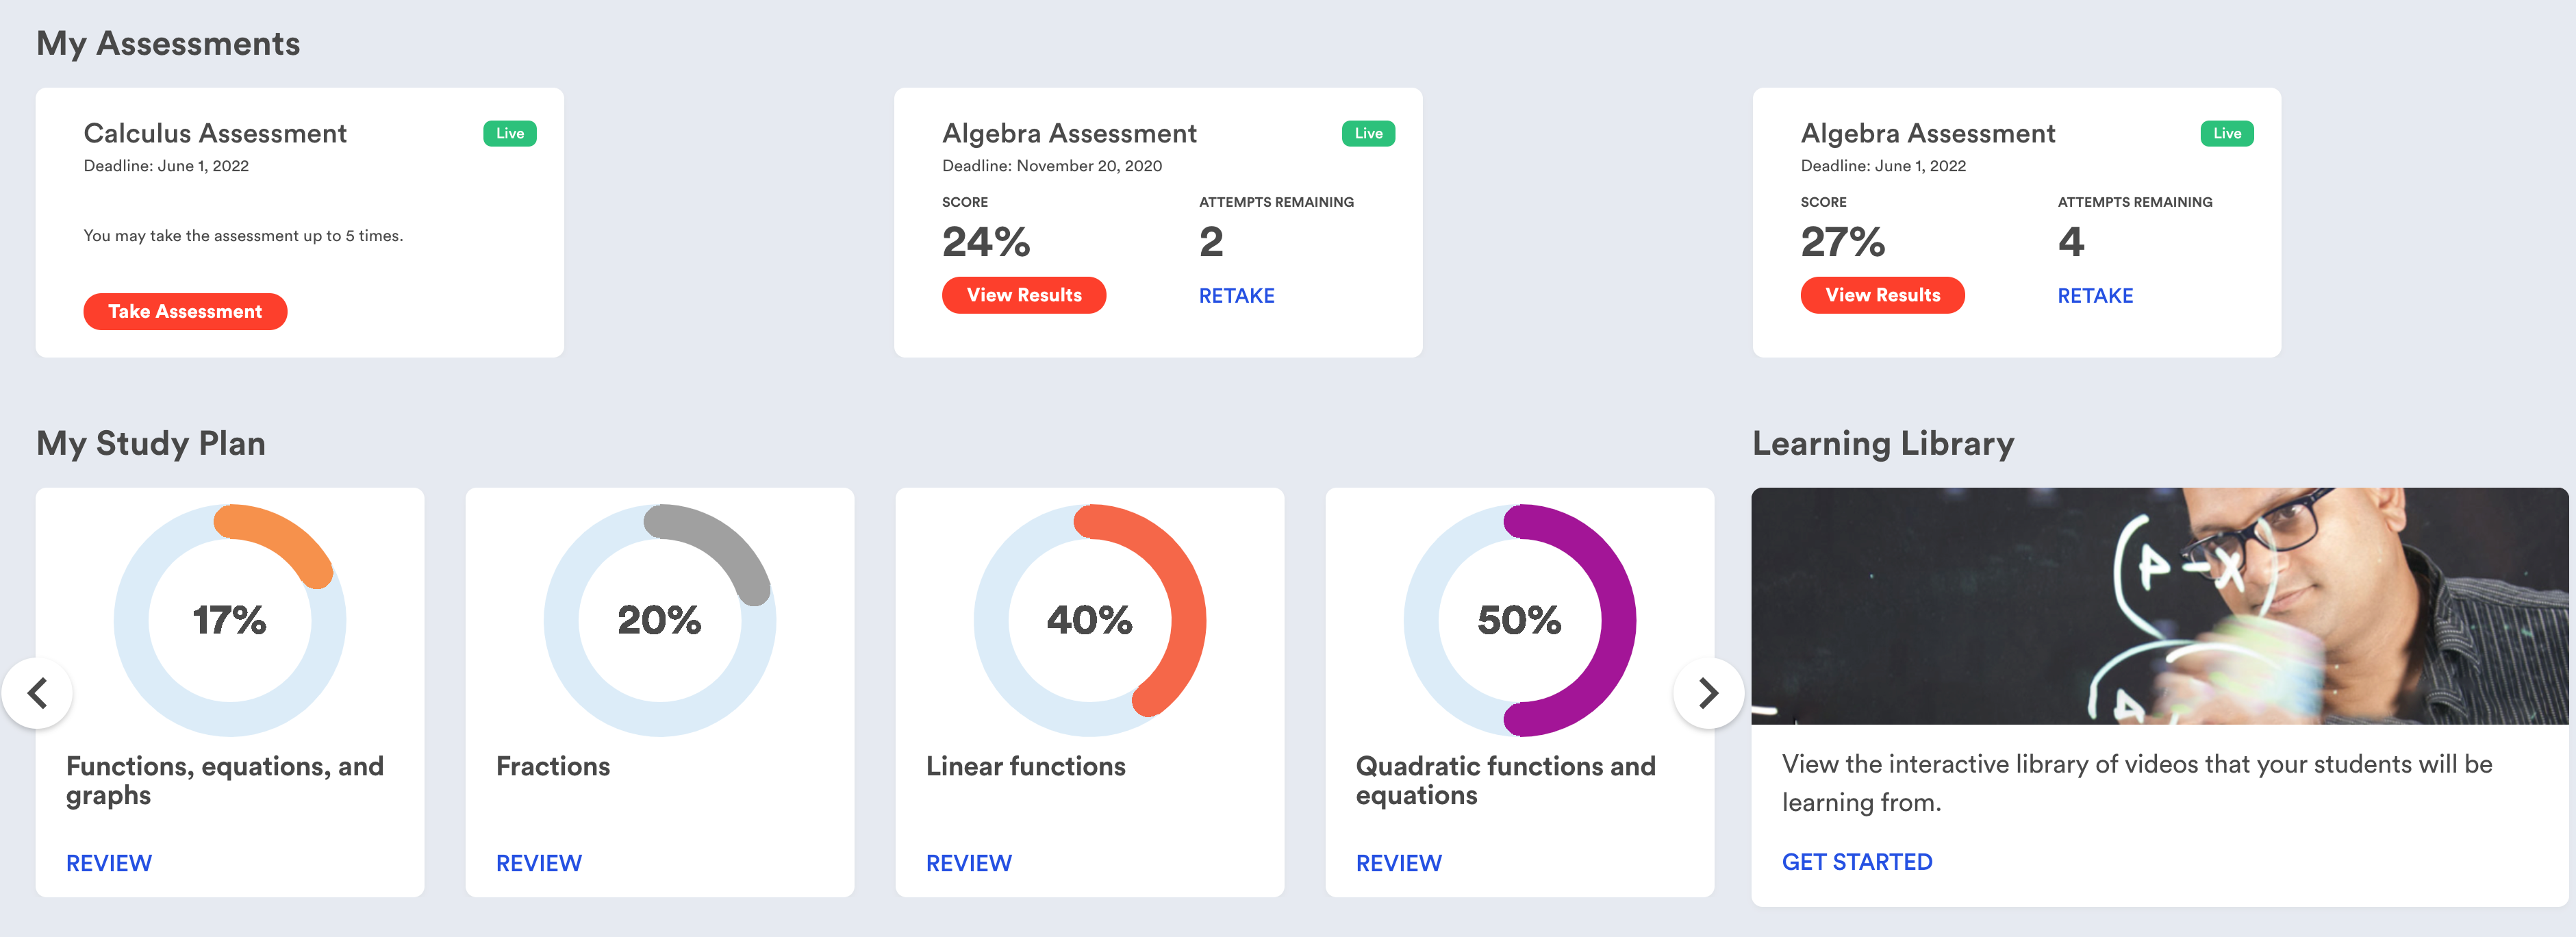This screenshot has width=2576, height=937.
Task: Click the Live badge on Calculus Assessment
Action: [x=510, y=134]
